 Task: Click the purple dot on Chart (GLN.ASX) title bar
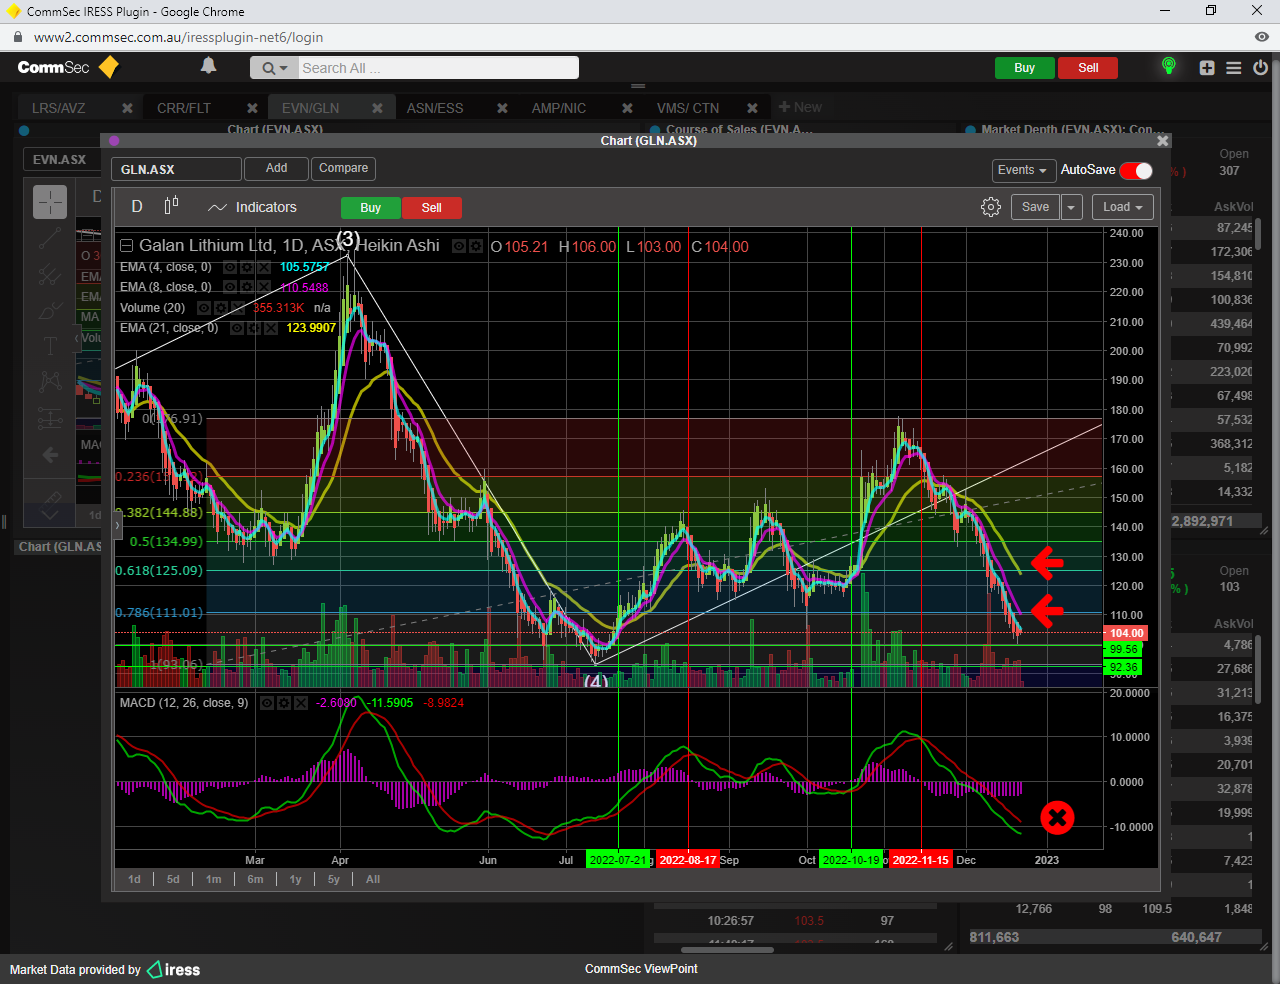pos(114,141)
